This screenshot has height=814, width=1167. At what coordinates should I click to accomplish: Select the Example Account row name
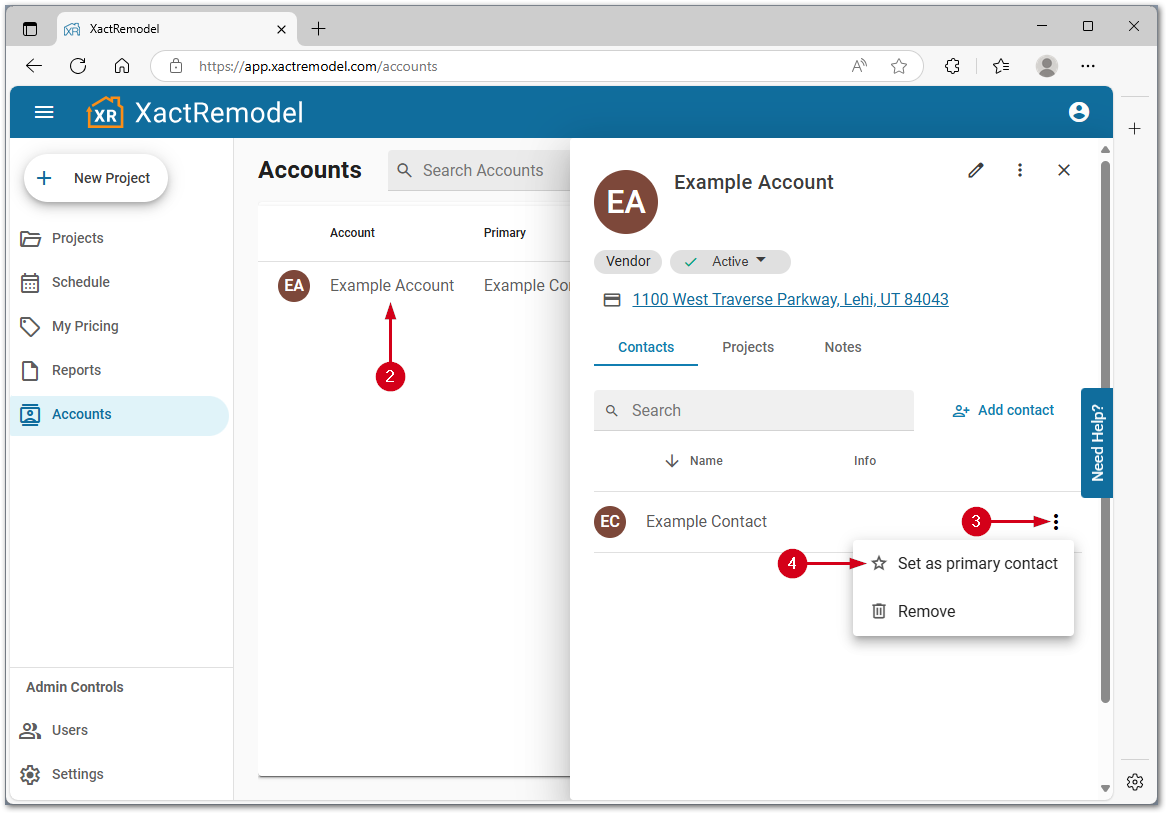[x=391, y=286]
